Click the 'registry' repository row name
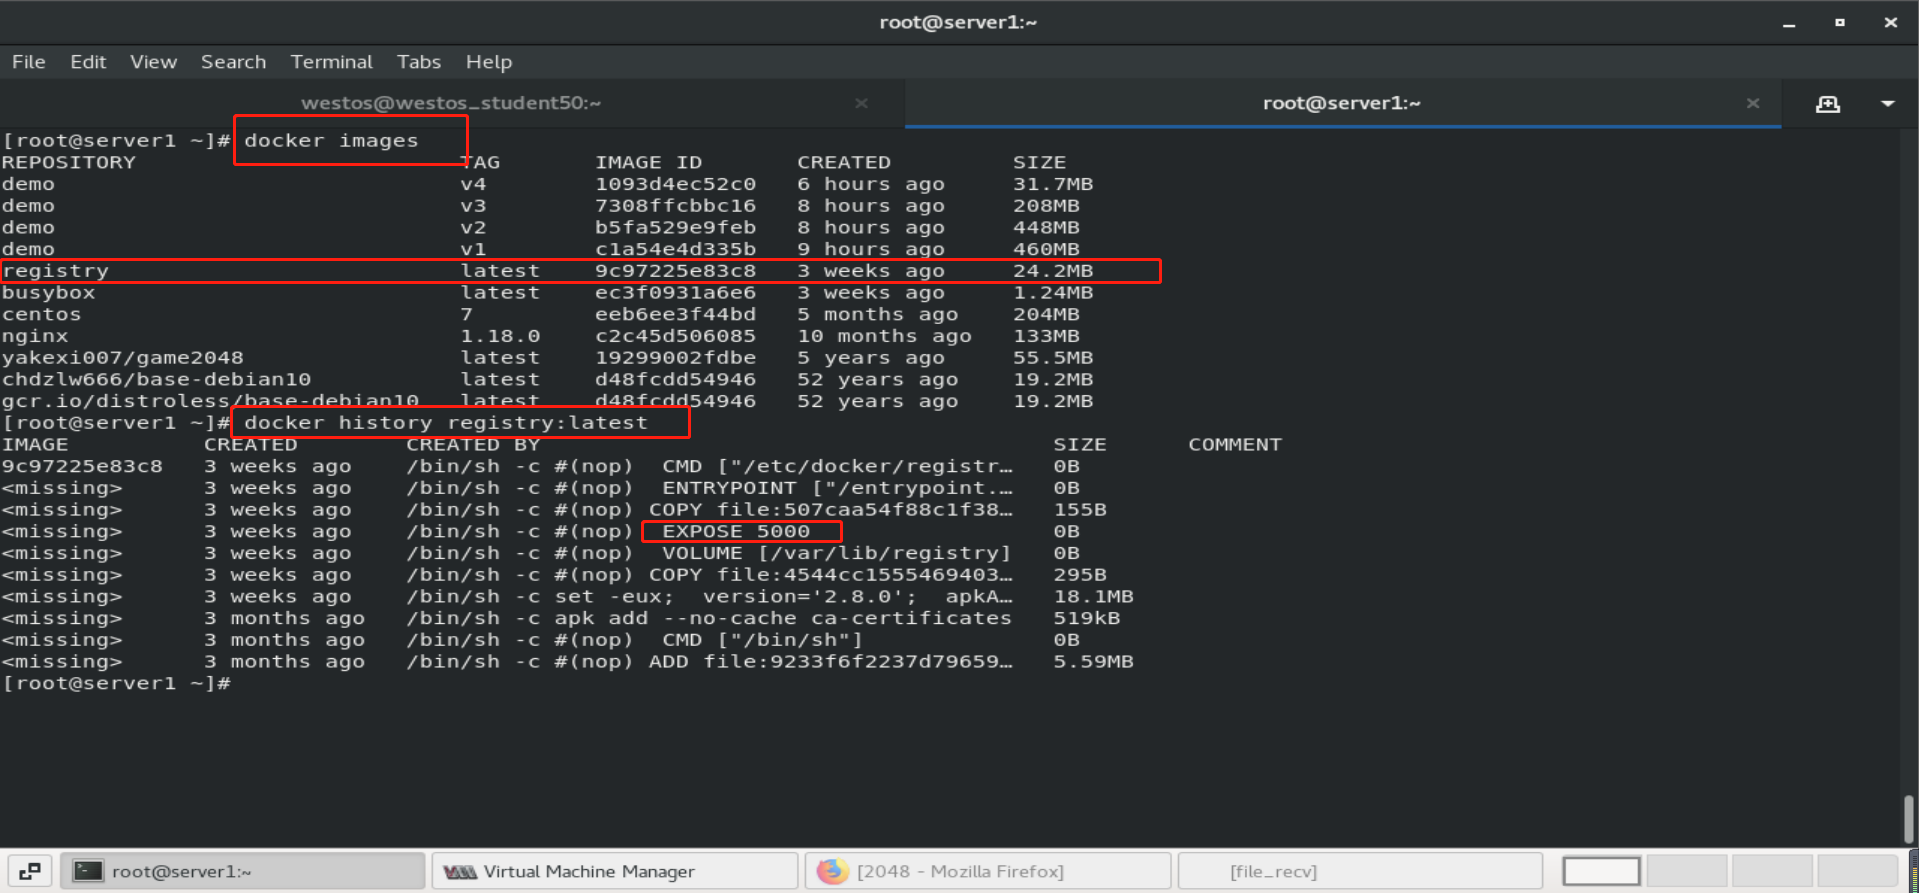This screenshot has height=893, width=1919. 55,271
